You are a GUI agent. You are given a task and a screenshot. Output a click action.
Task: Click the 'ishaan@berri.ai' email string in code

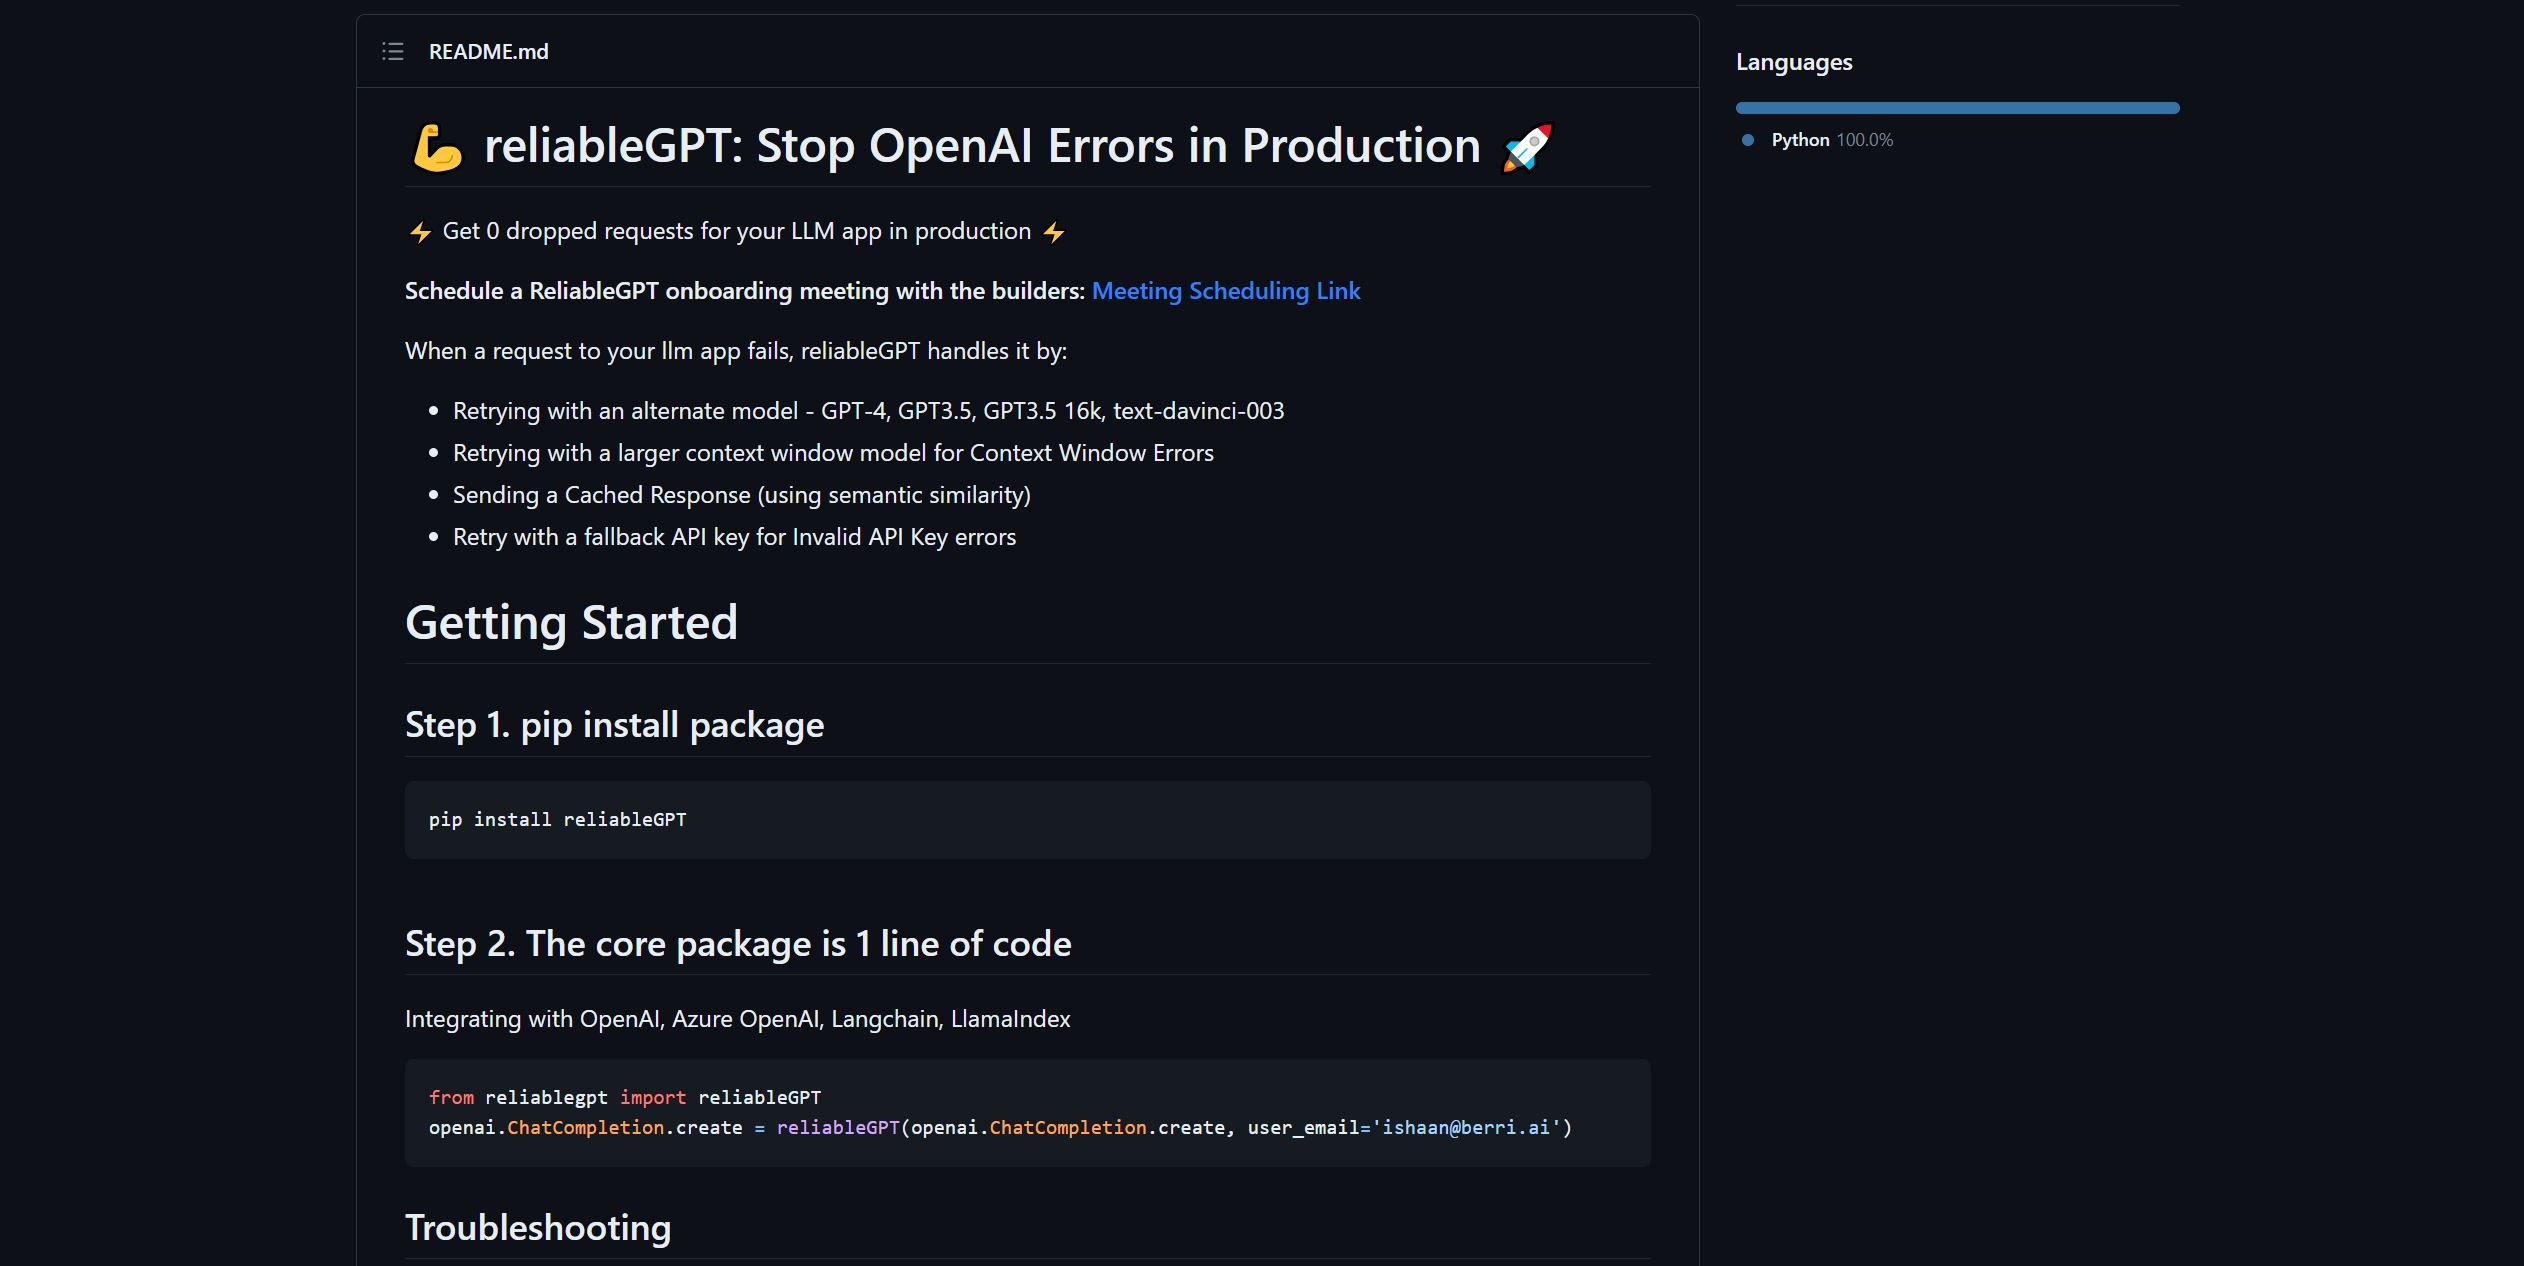[x=1466, y=1128]
